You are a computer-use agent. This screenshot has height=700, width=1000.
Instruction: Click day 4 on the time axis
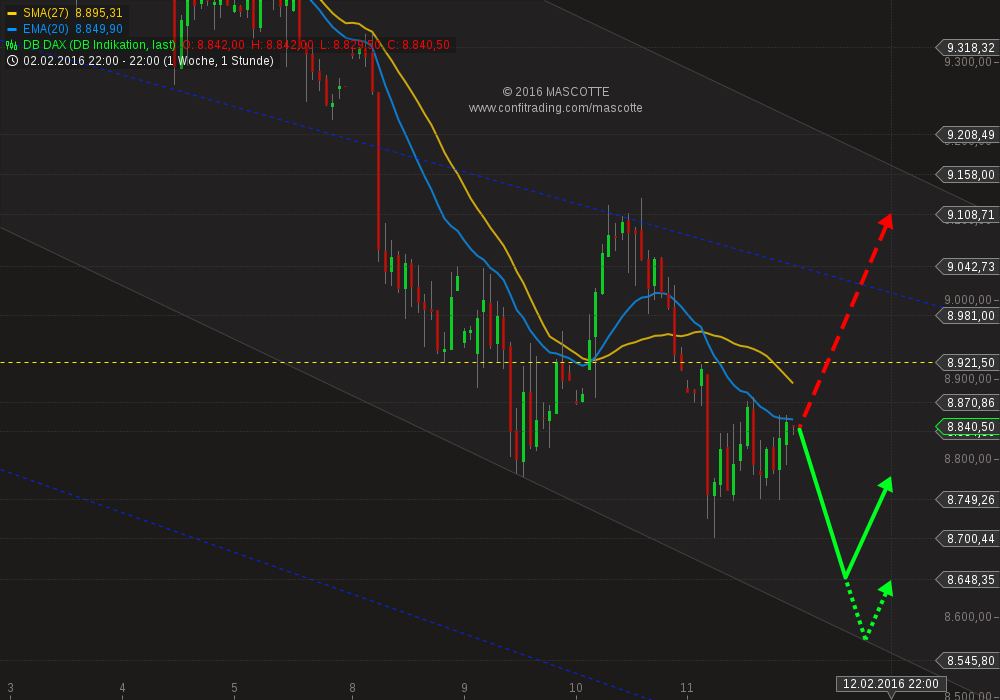(x=122, y=688)
